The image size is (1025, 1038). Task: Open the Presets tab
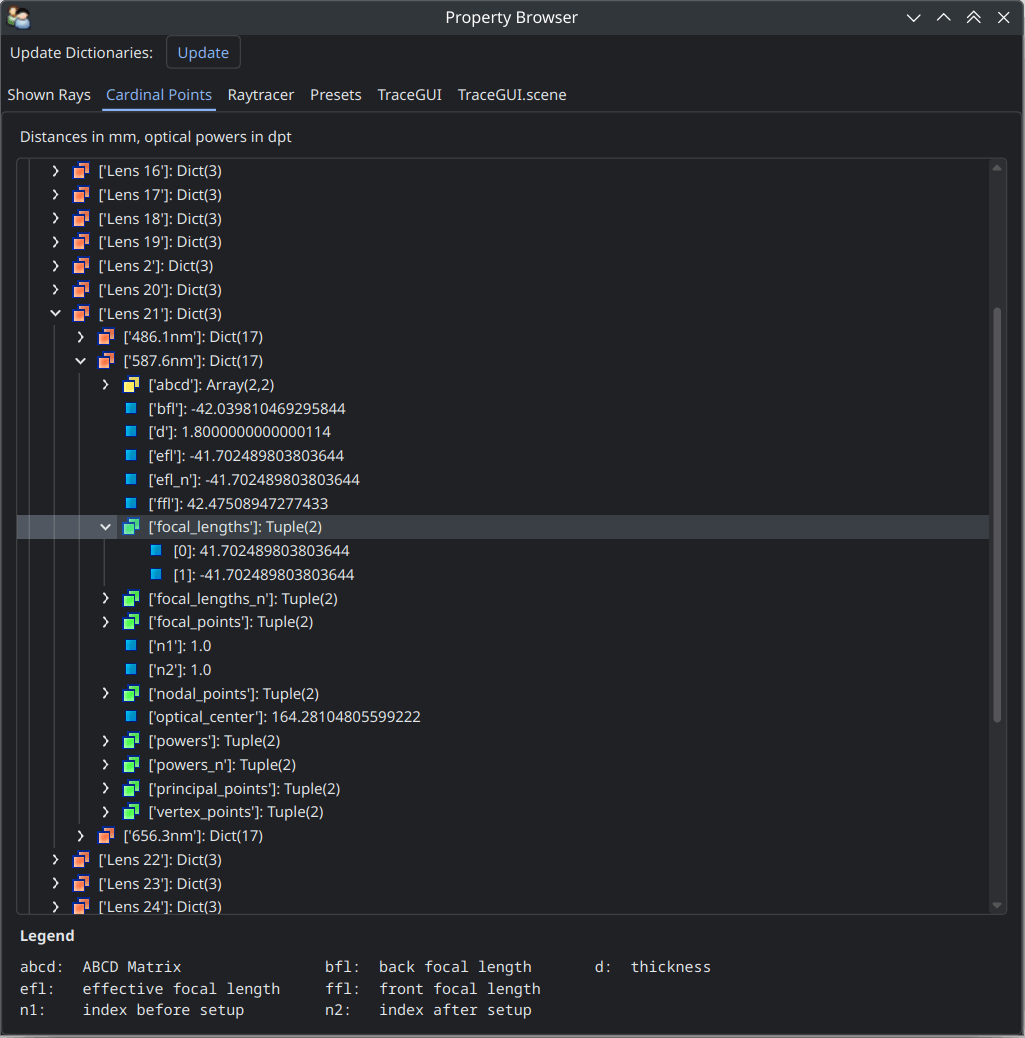(336, 95)
